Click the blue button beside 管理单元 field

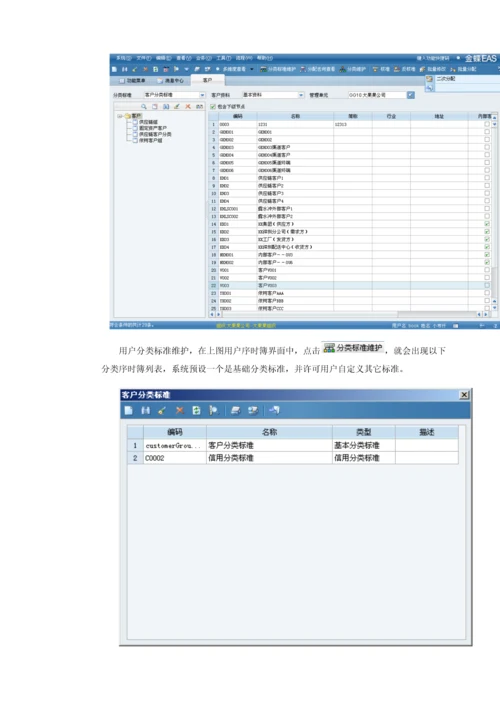coord(411,95)
